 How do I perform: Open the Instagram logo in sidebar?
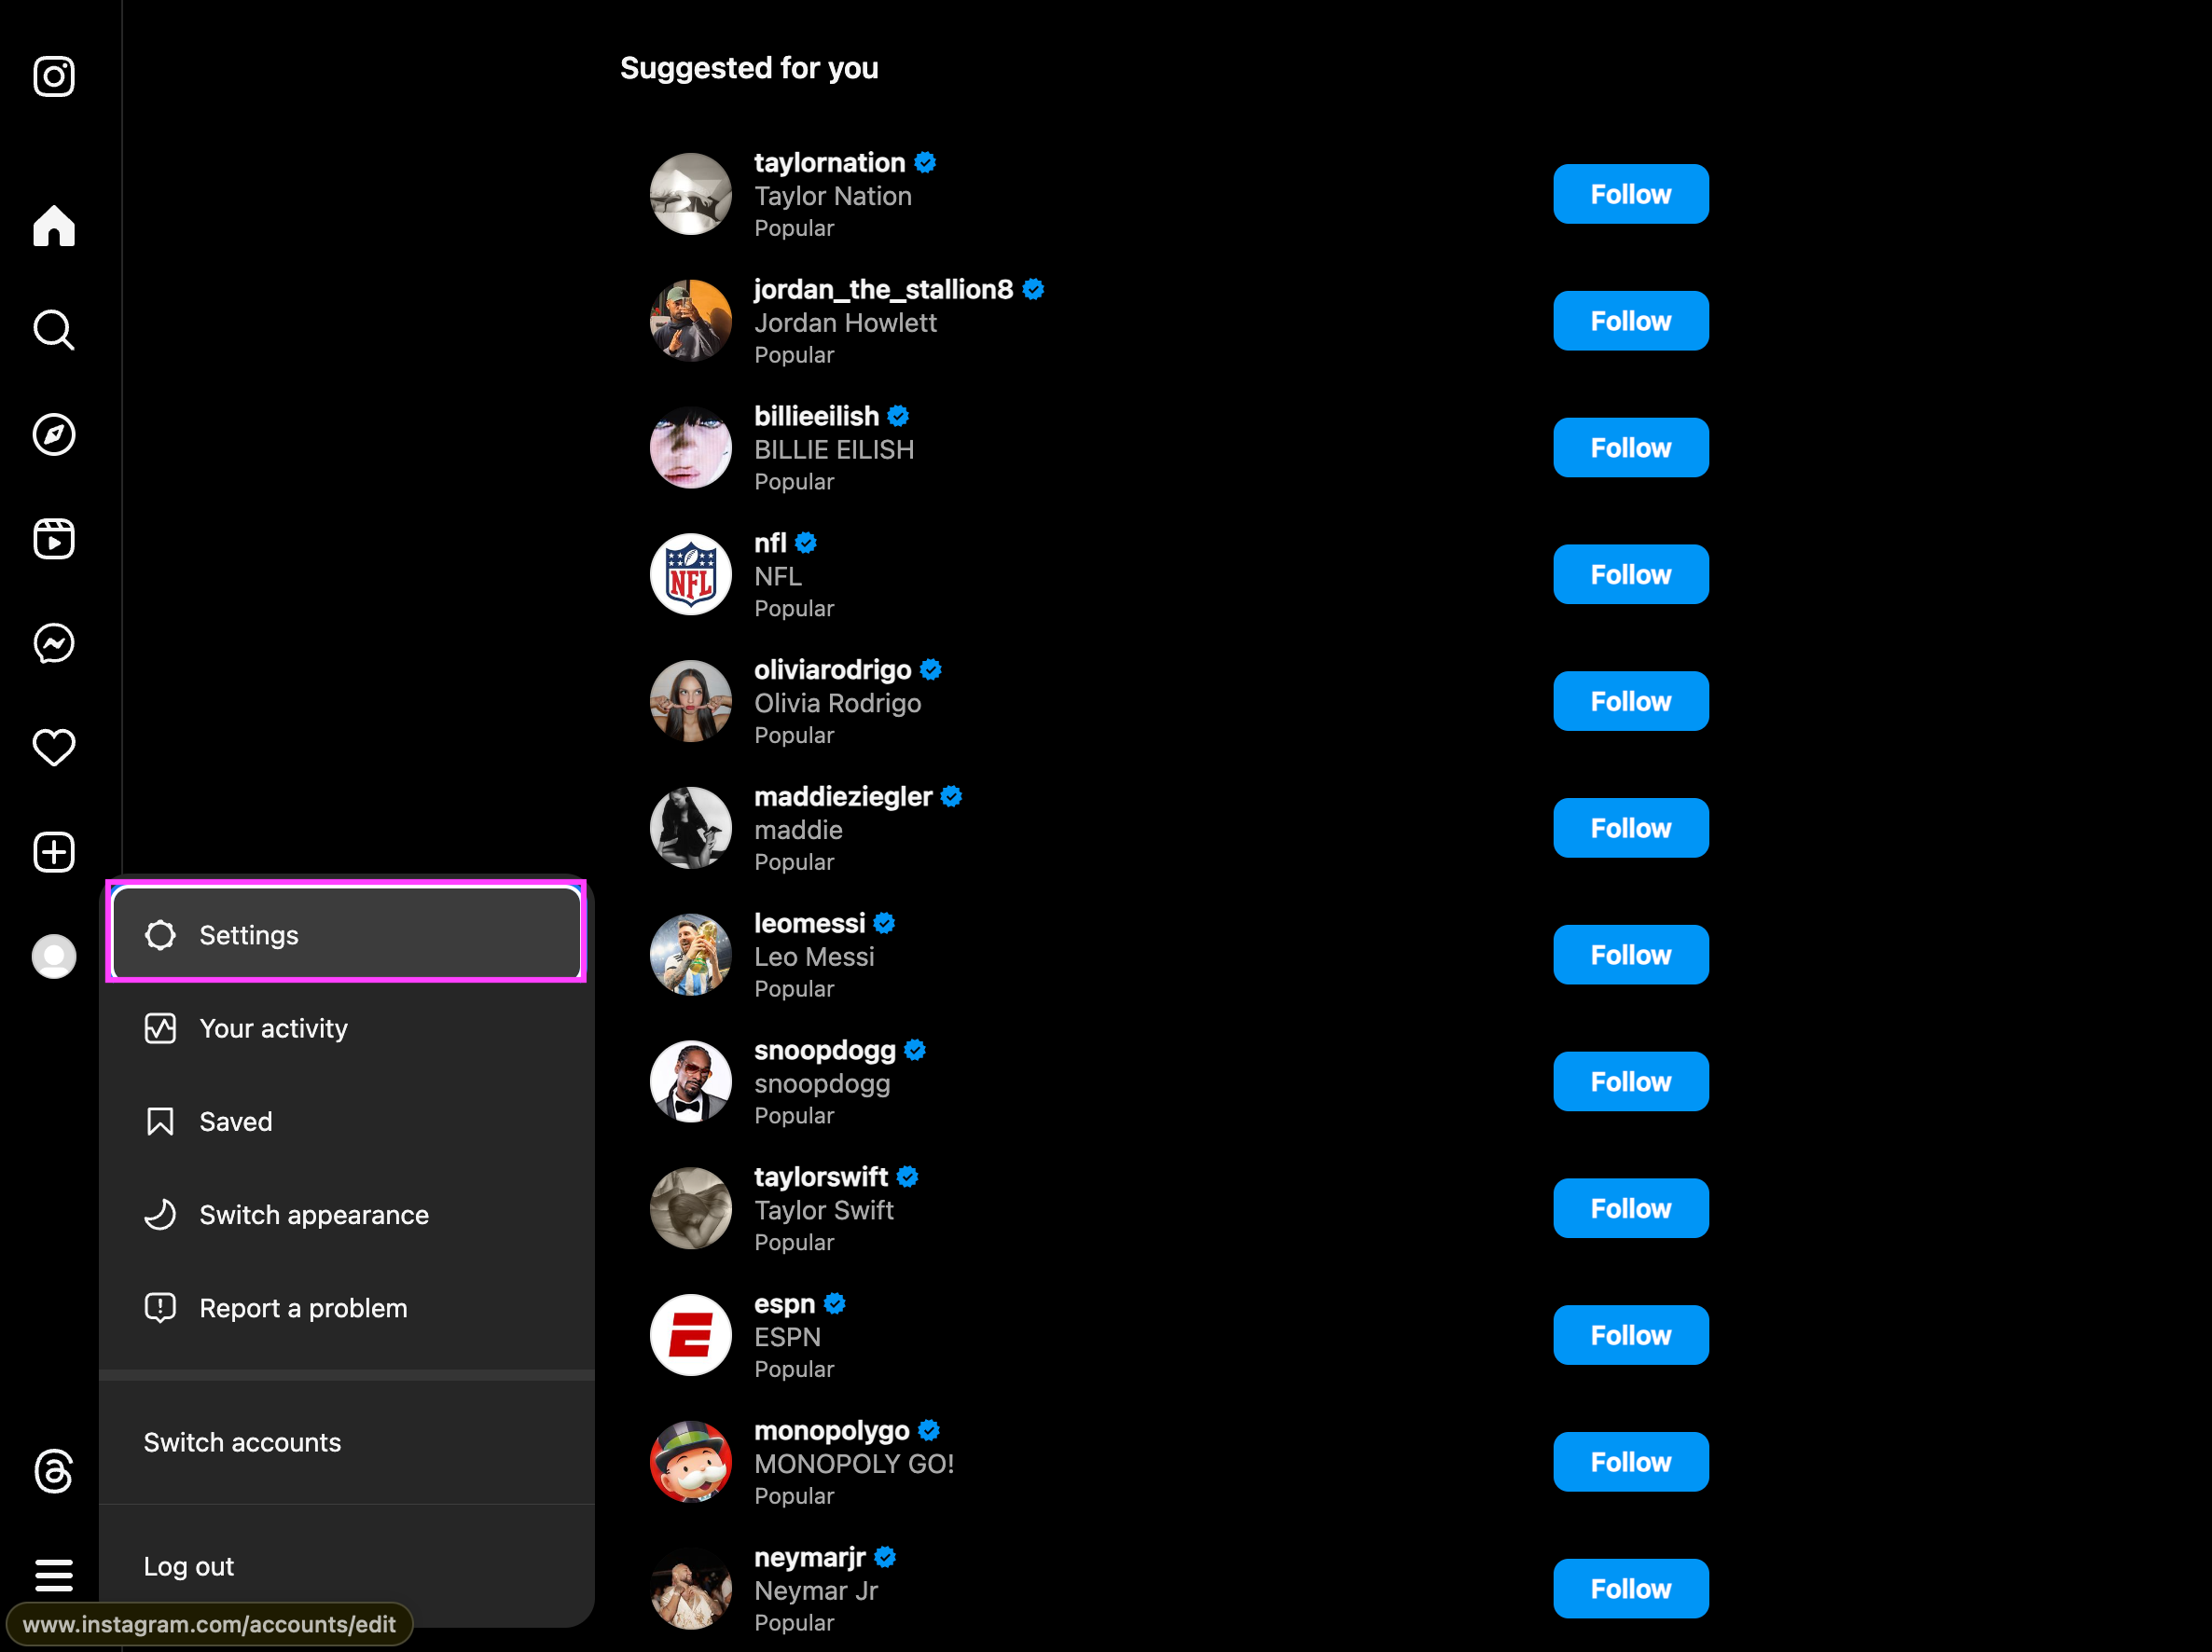[54, 76]
